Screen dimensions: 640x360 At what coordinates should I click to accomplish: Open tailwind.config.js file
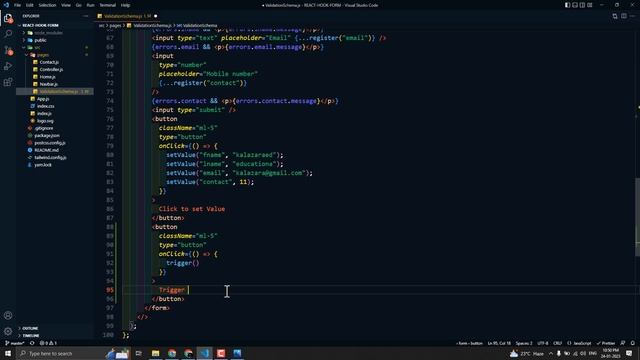click(50, 158)
